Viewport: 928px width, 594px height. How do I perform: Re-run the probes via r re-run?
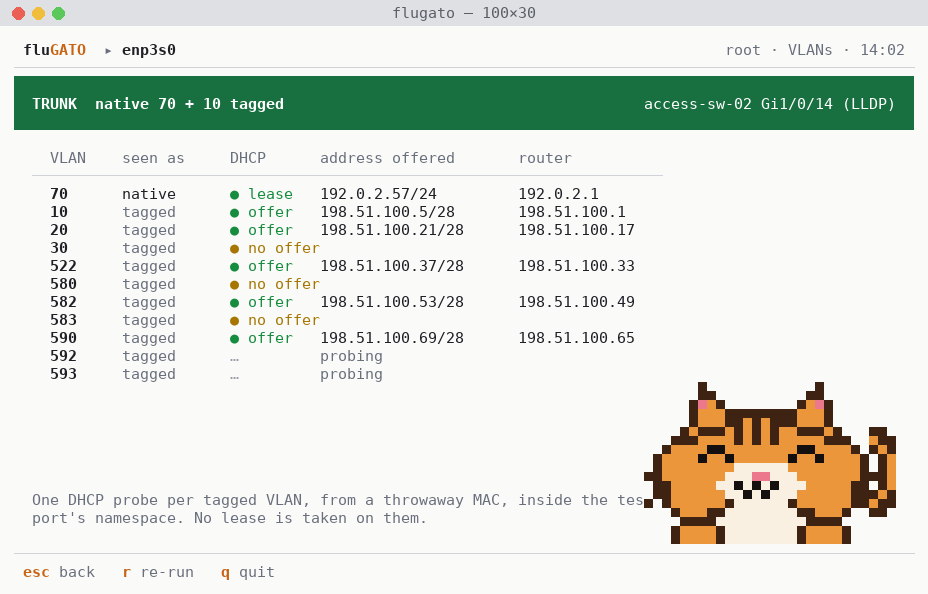tap(158, 572)
